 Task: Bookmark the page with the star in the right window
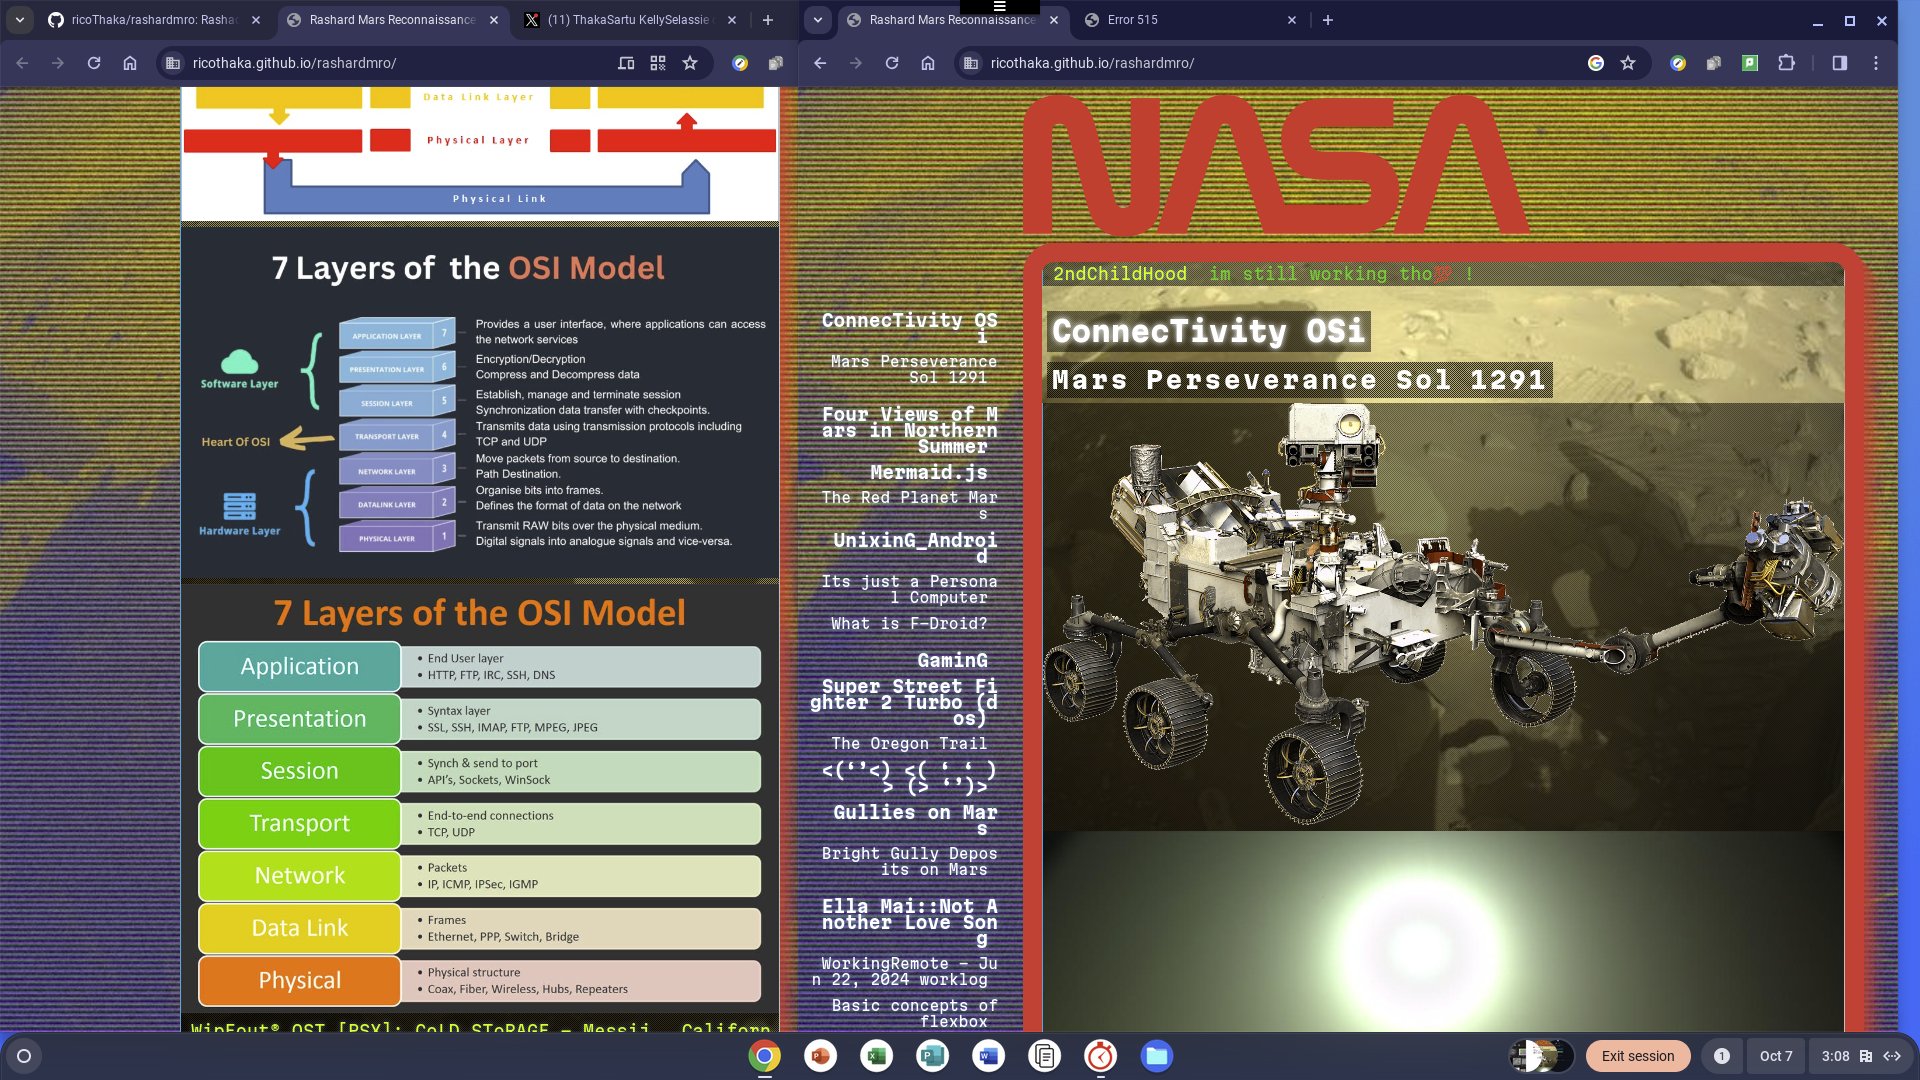point(1628,63)
